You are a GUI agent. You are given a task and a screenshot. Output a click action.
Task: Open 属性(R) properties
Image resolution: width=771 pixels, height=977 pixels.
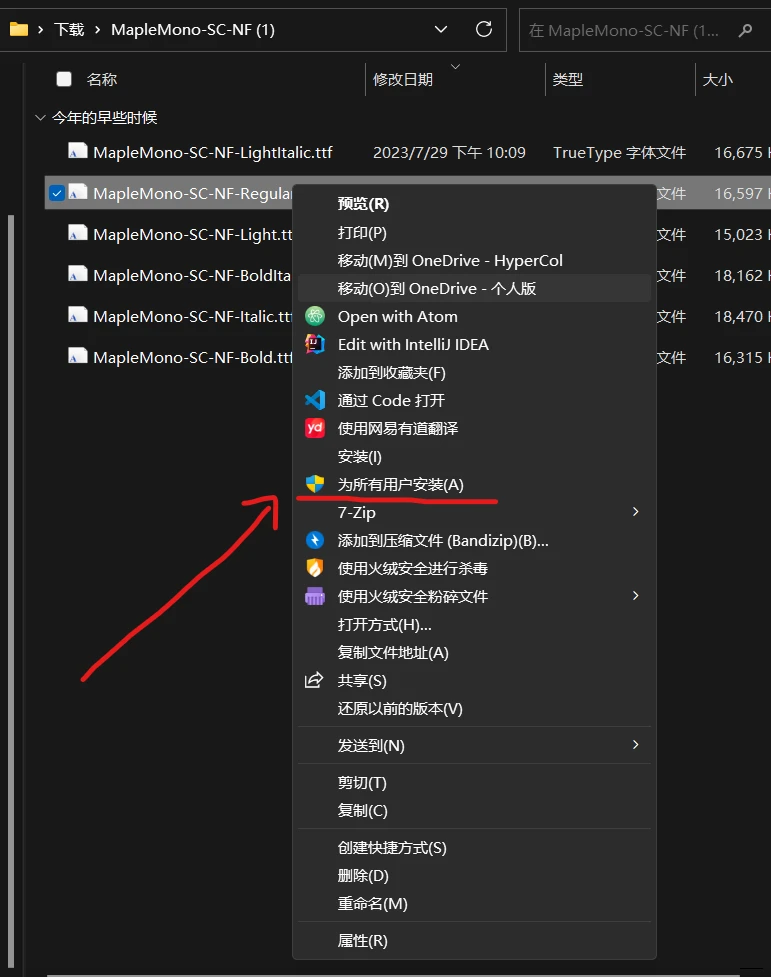[x=474, y=940]
